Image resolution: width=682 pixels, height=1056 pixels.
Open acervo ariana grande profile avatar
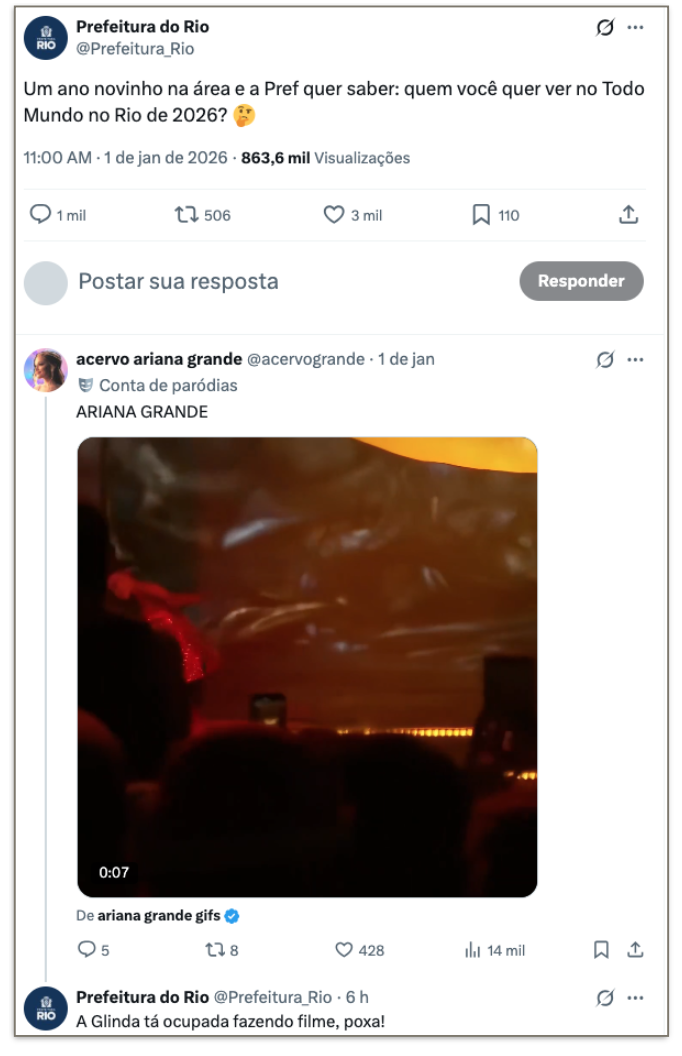point(46,370)
